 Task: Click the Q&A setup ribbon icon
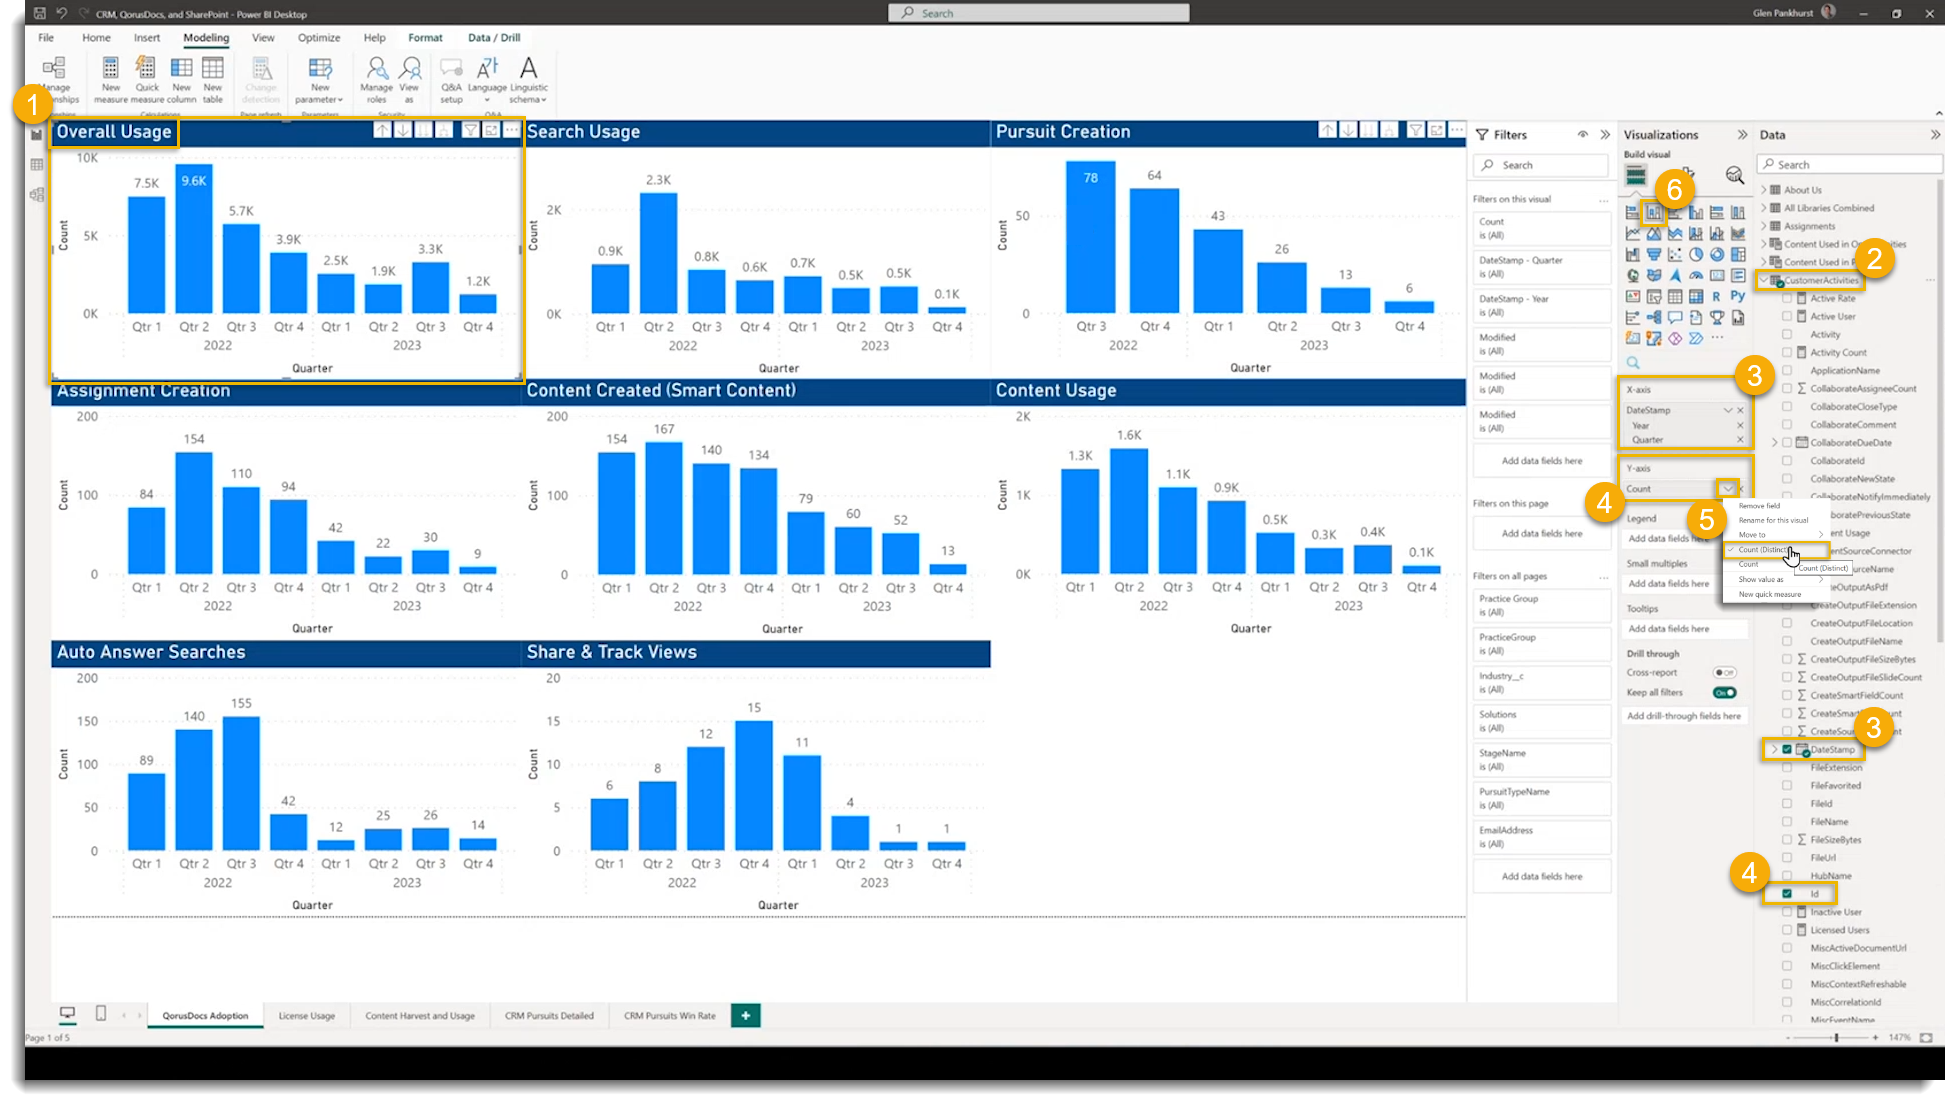[451, 78]
